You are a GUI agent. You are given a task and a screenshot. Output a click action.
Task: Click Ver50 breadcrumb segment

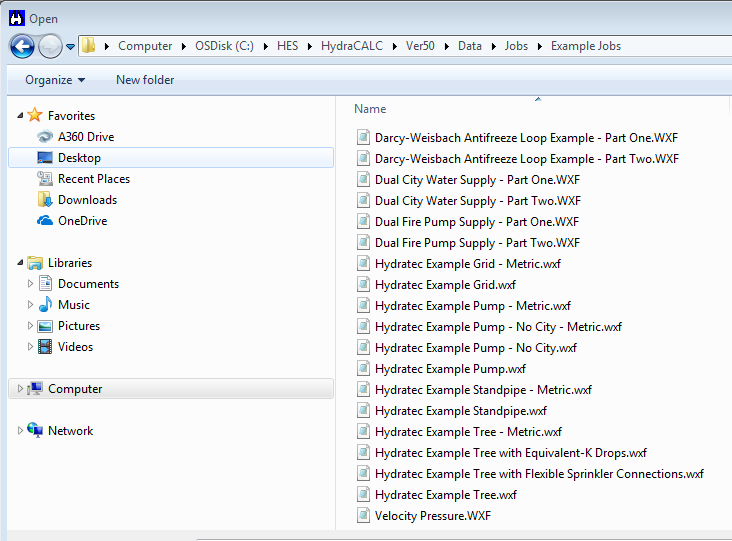tap(420, 46)
